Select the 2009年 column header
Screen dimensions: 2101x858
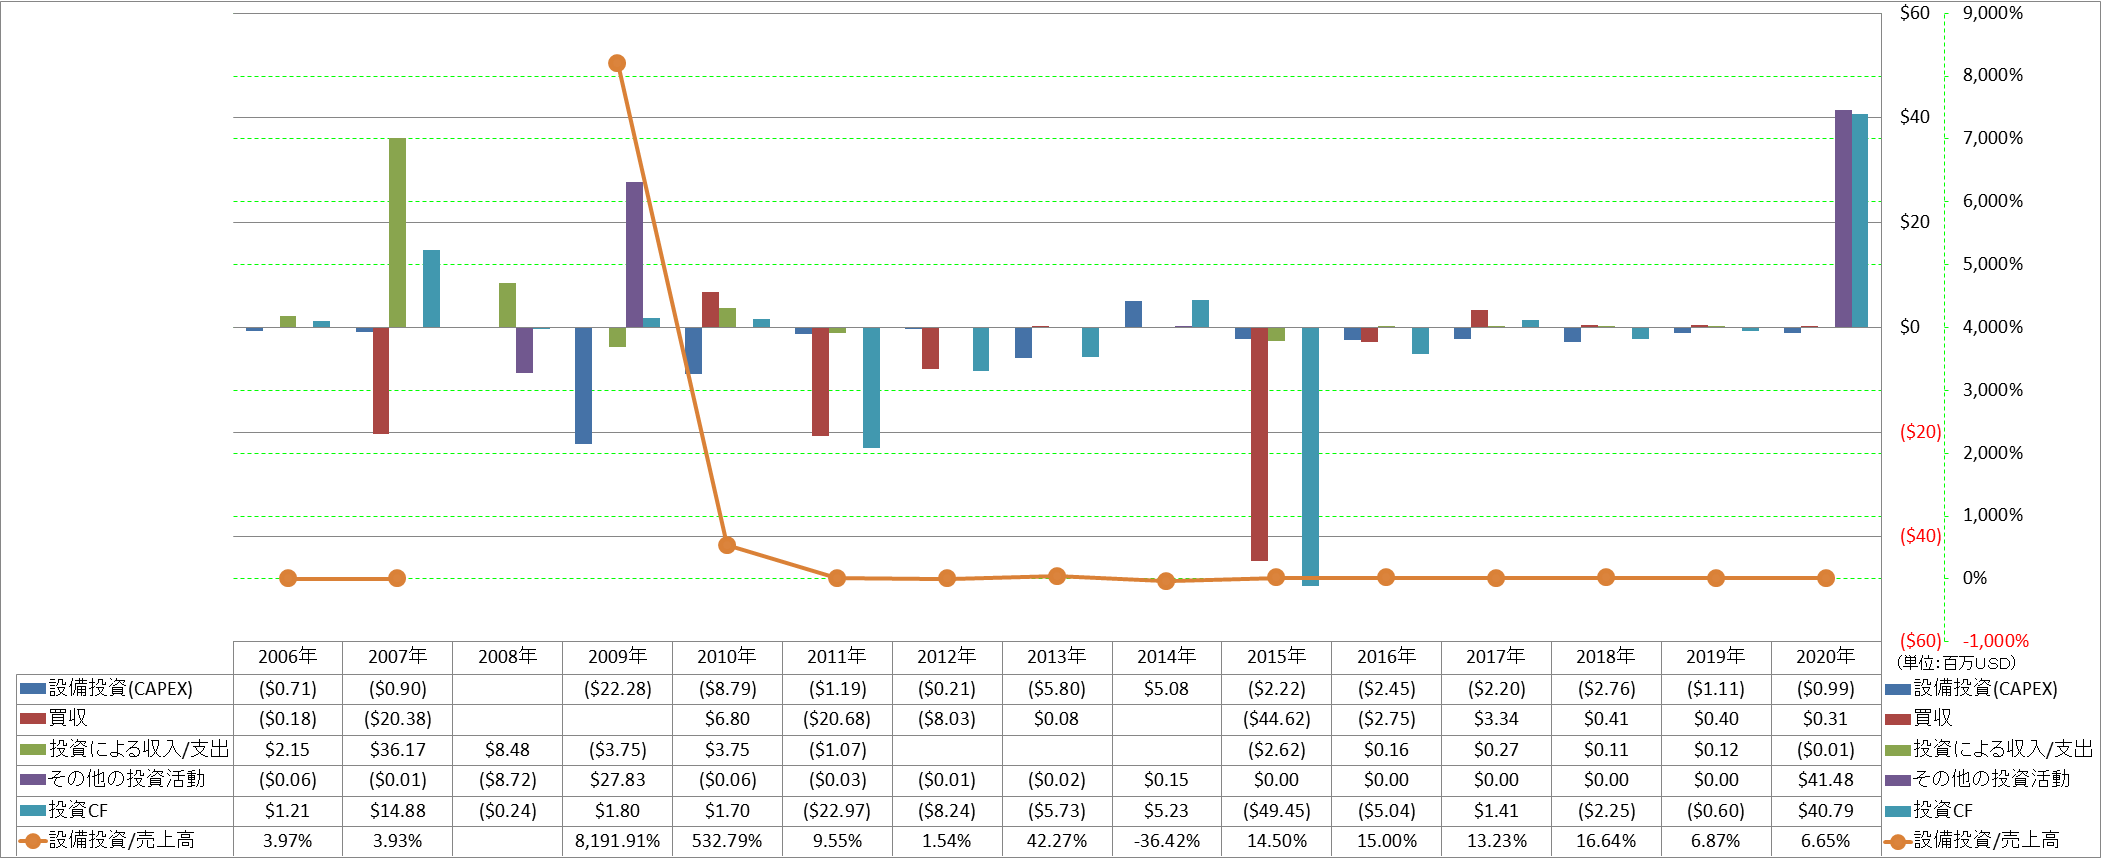tap(617, 657)
